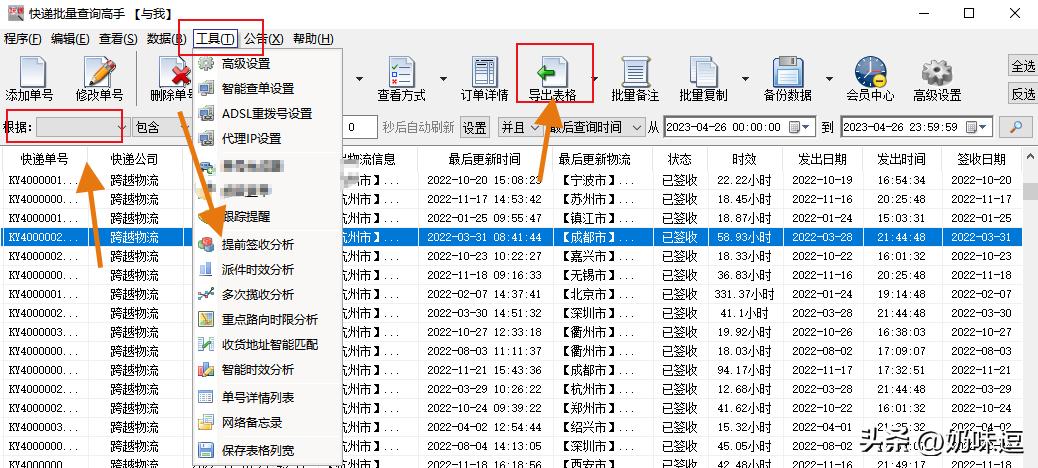Select the cell 331.37小时
Viewport: 1038px width, 468px height.
(x=745, y=294)
